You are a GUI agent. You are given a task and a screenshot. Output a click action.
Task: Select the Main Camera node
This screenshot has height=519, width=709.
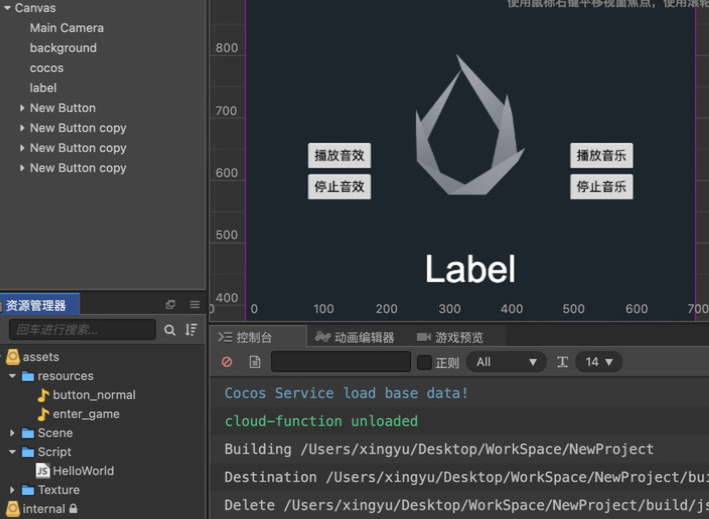(x=66, y=28)
